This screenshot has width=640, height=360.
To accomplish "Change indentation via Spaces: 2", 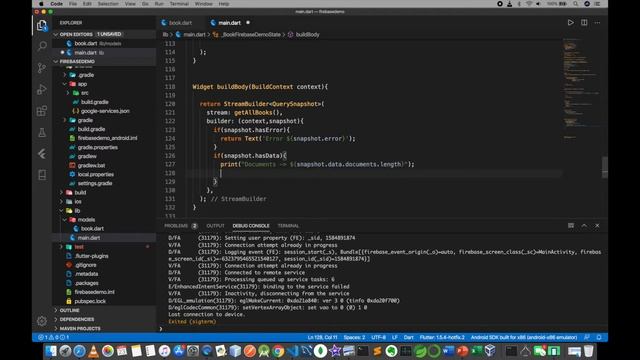I will pos(354,338).
